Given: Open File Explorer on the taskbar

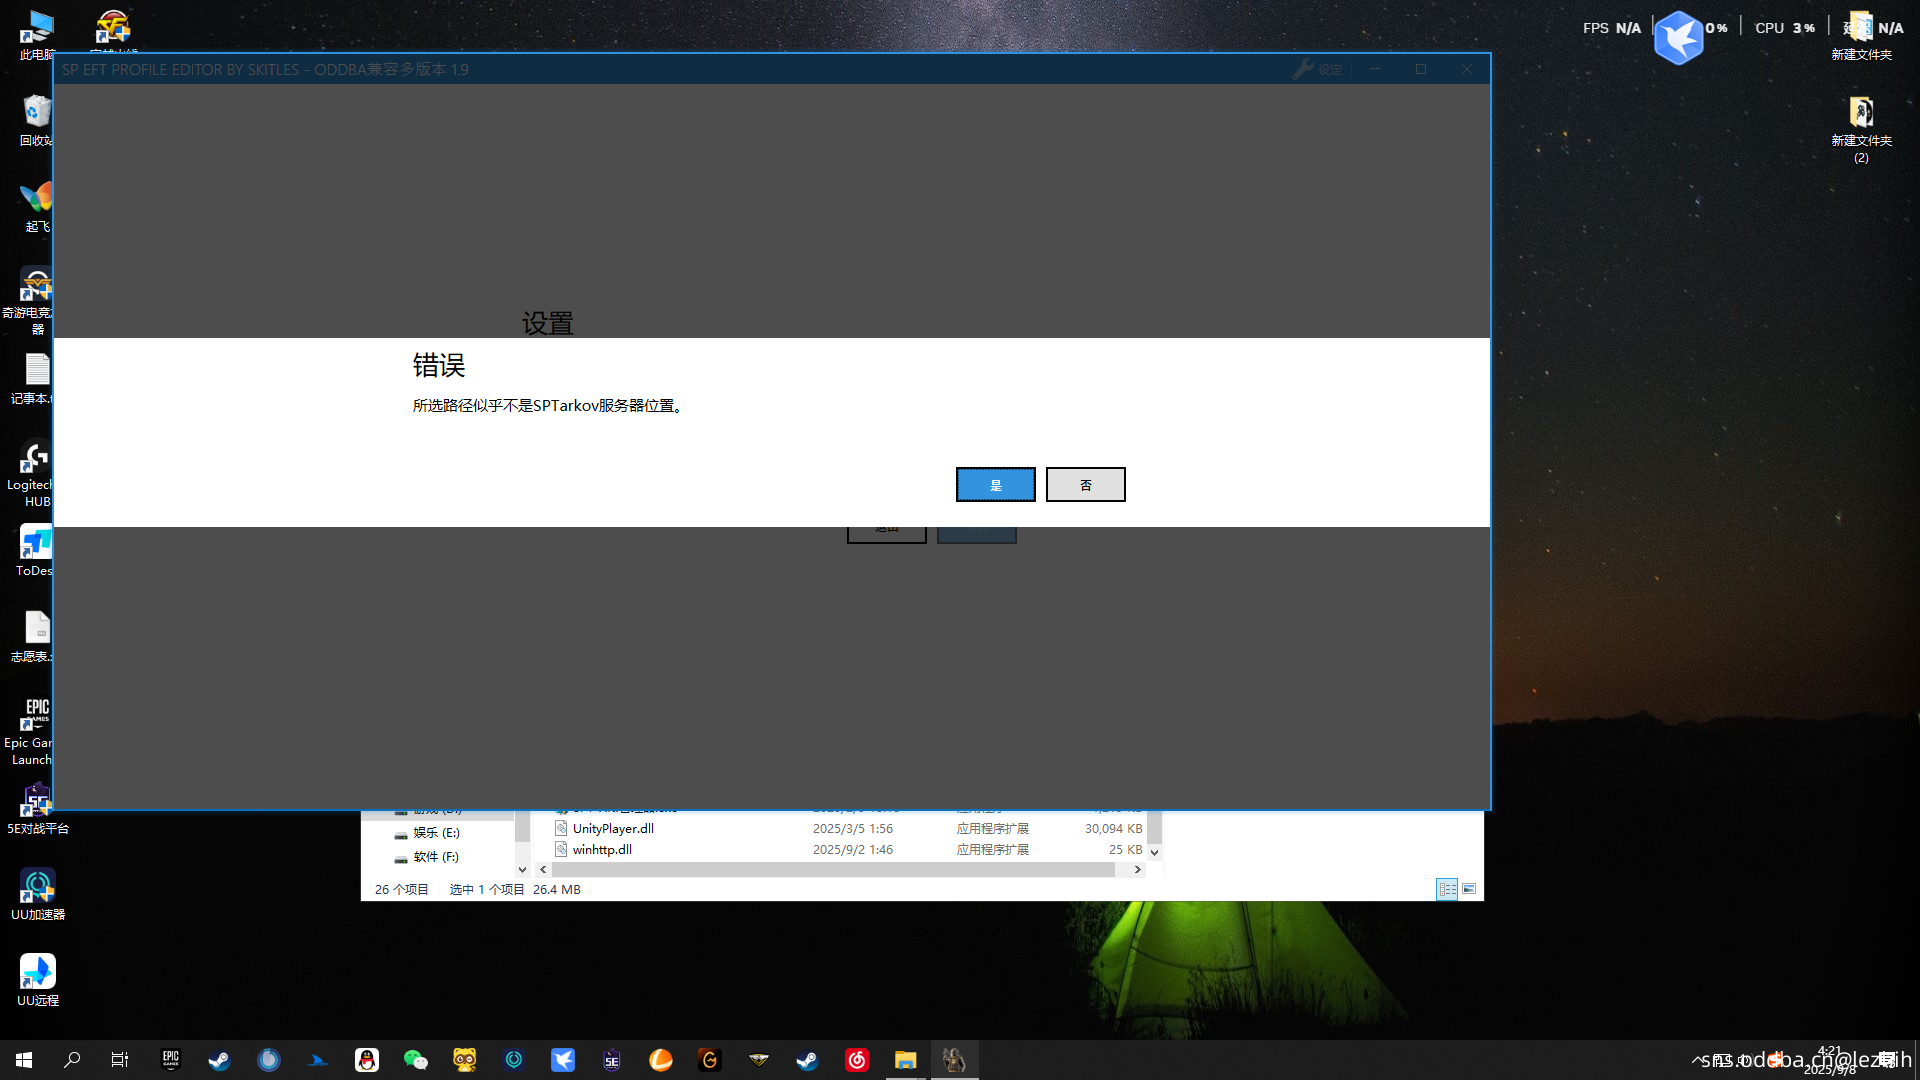Looking at the screenshot, I should pyautogui.click(x=906, y=1060).
